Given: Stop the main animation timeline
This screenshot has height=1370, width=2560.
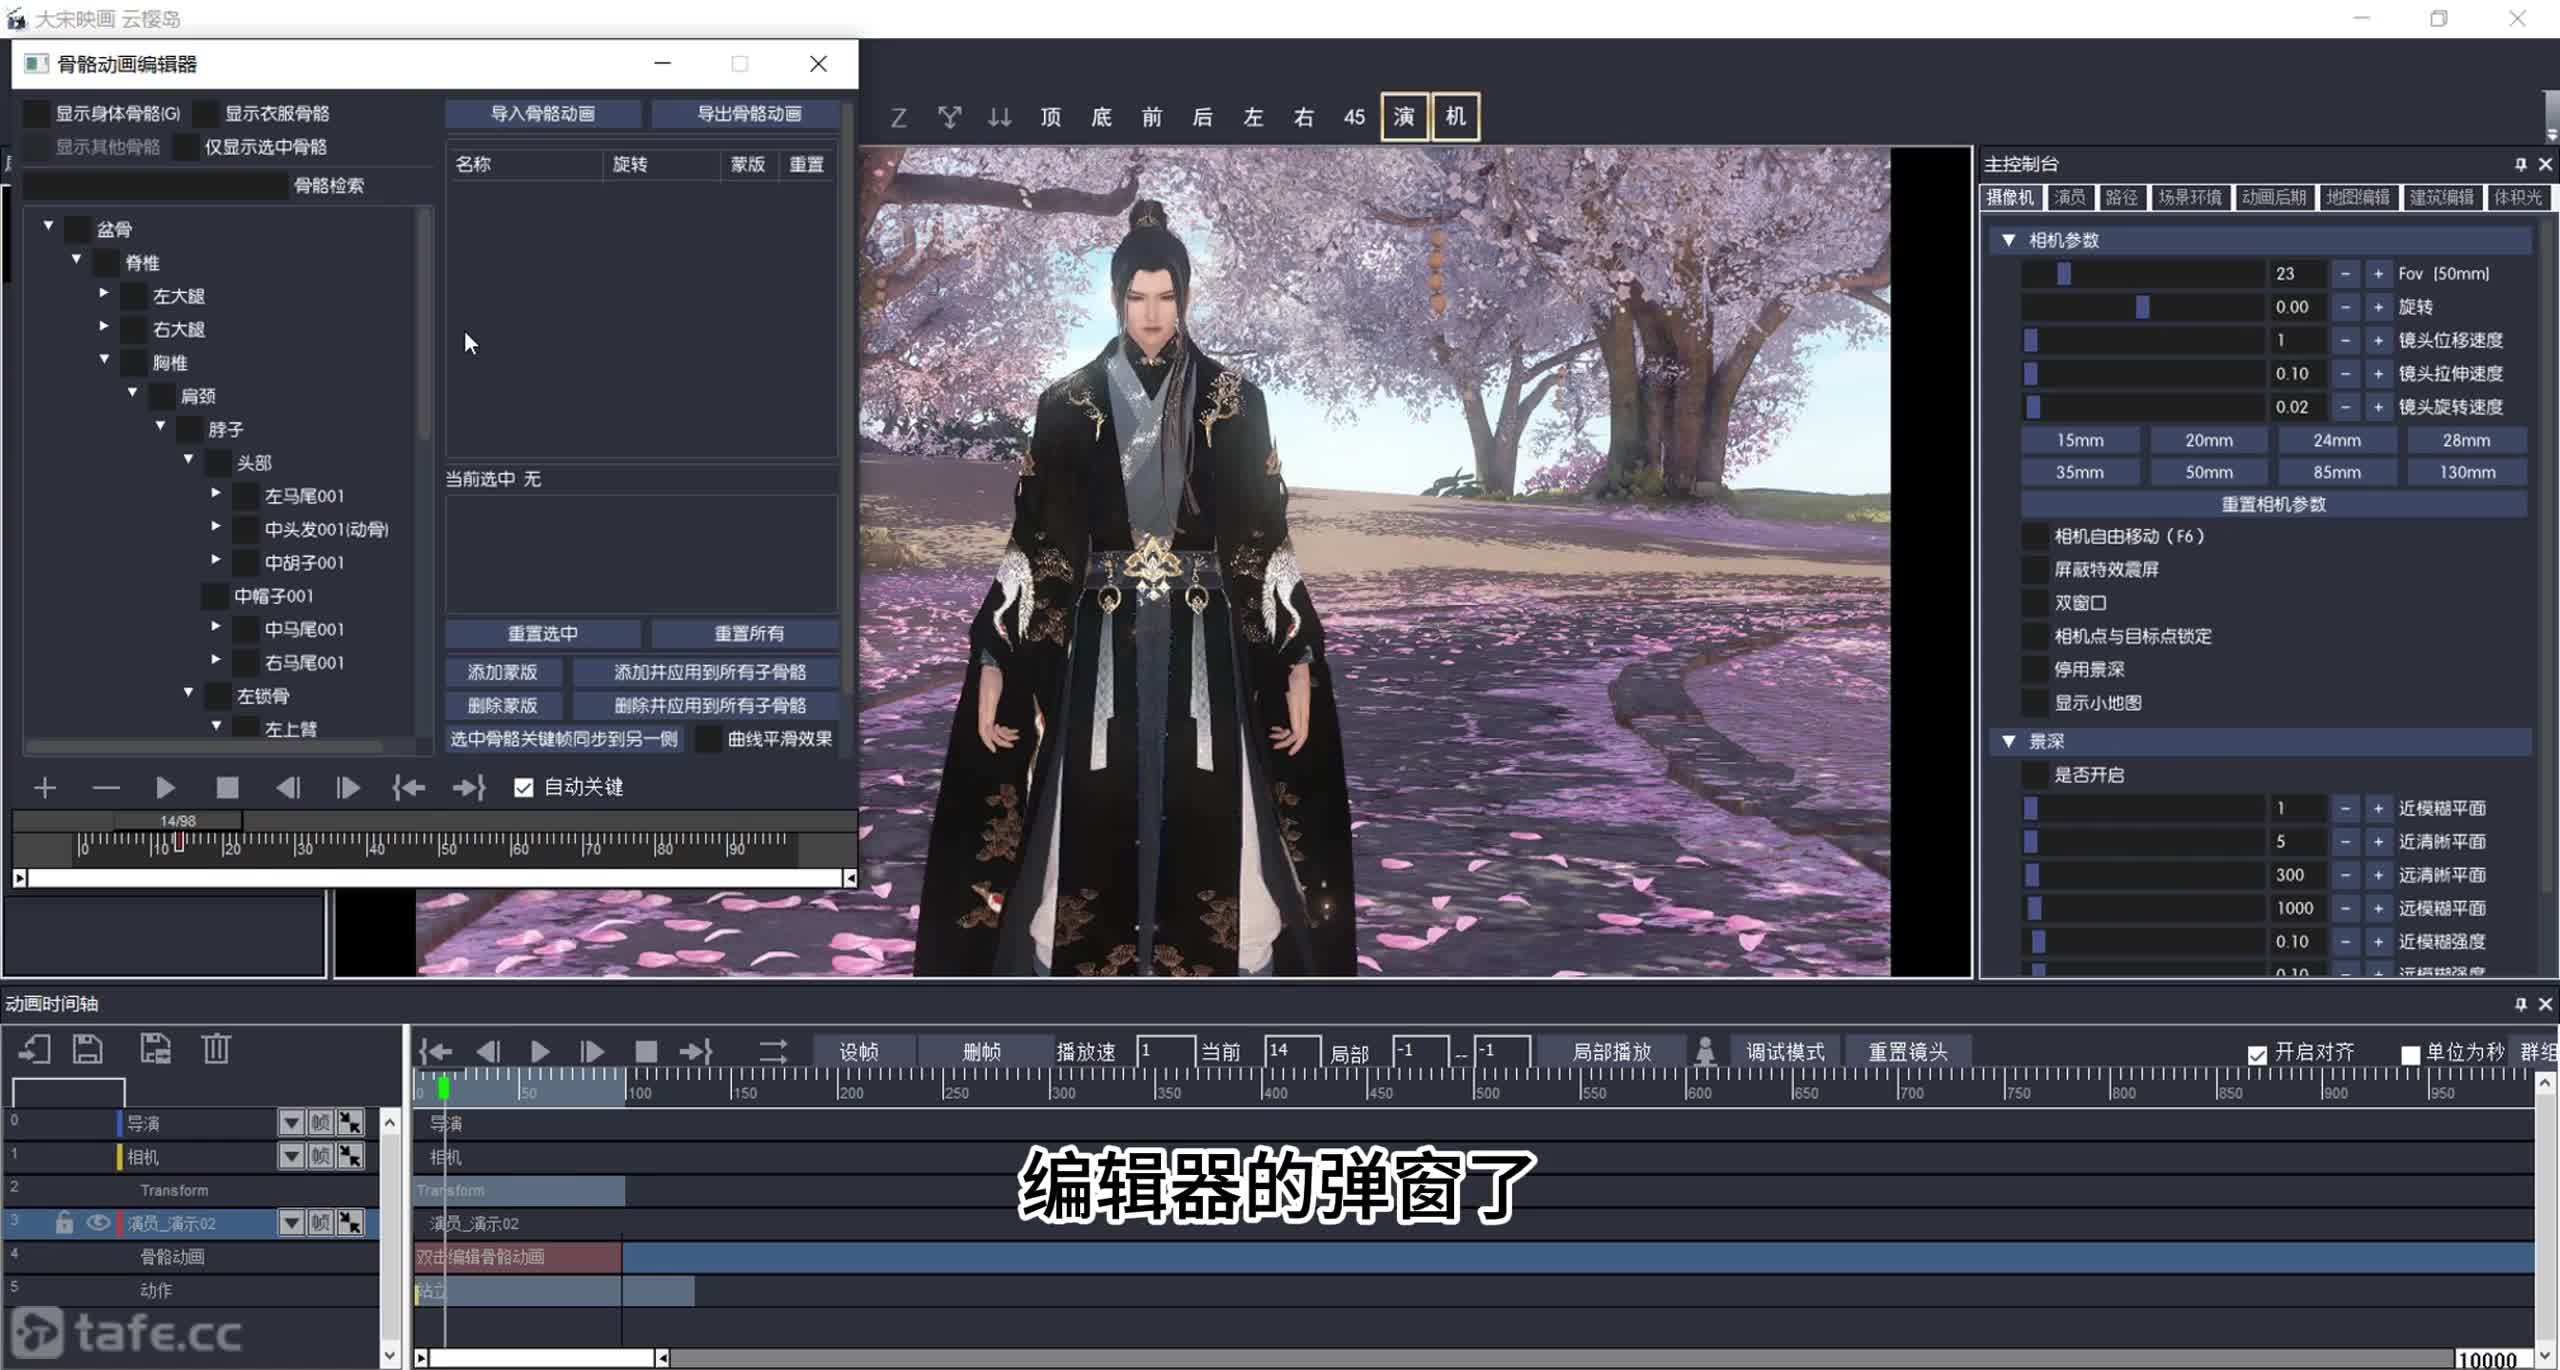Looking at the screenshot, I should (646, 1051).
